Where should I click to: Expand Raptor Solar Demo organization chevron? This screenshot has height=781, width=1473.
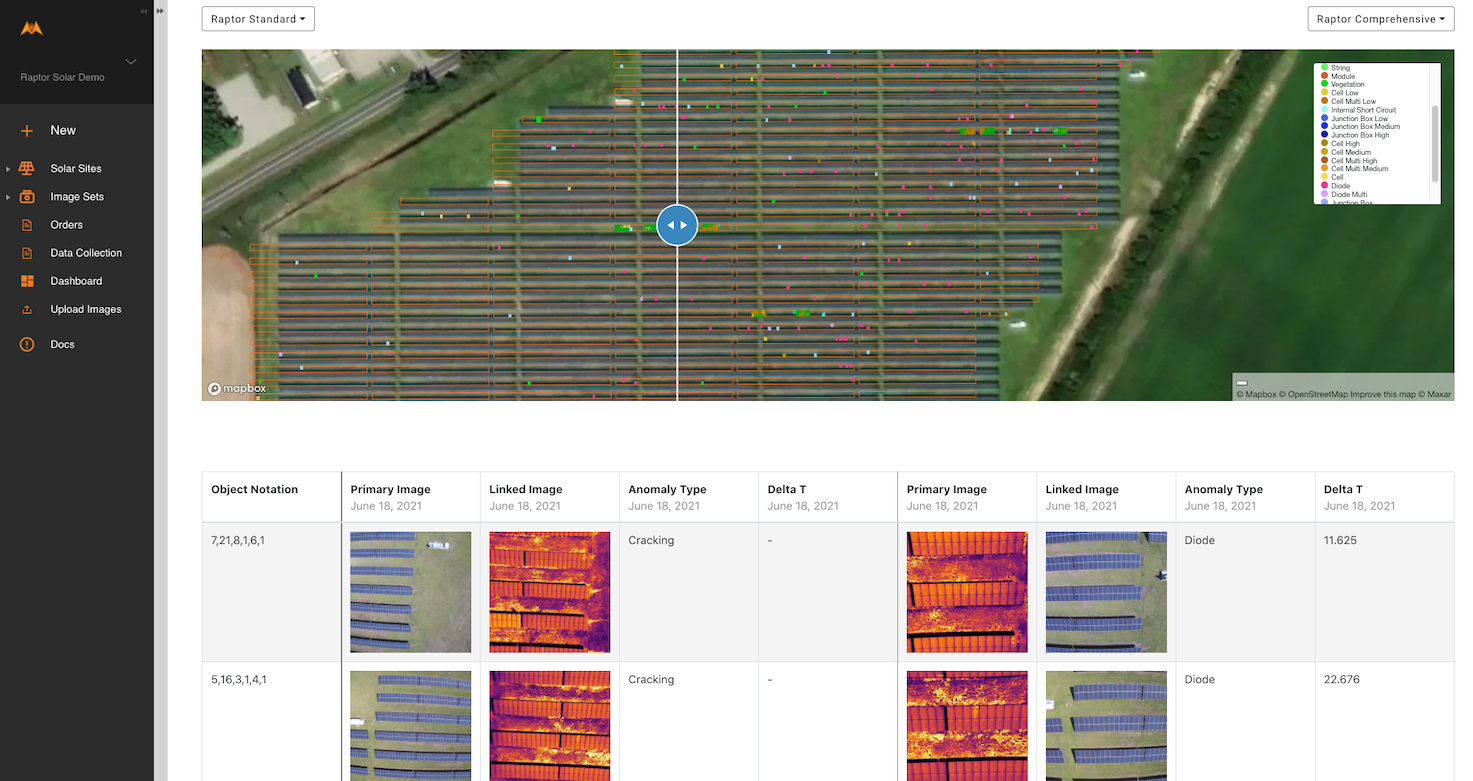pos(131,62)
